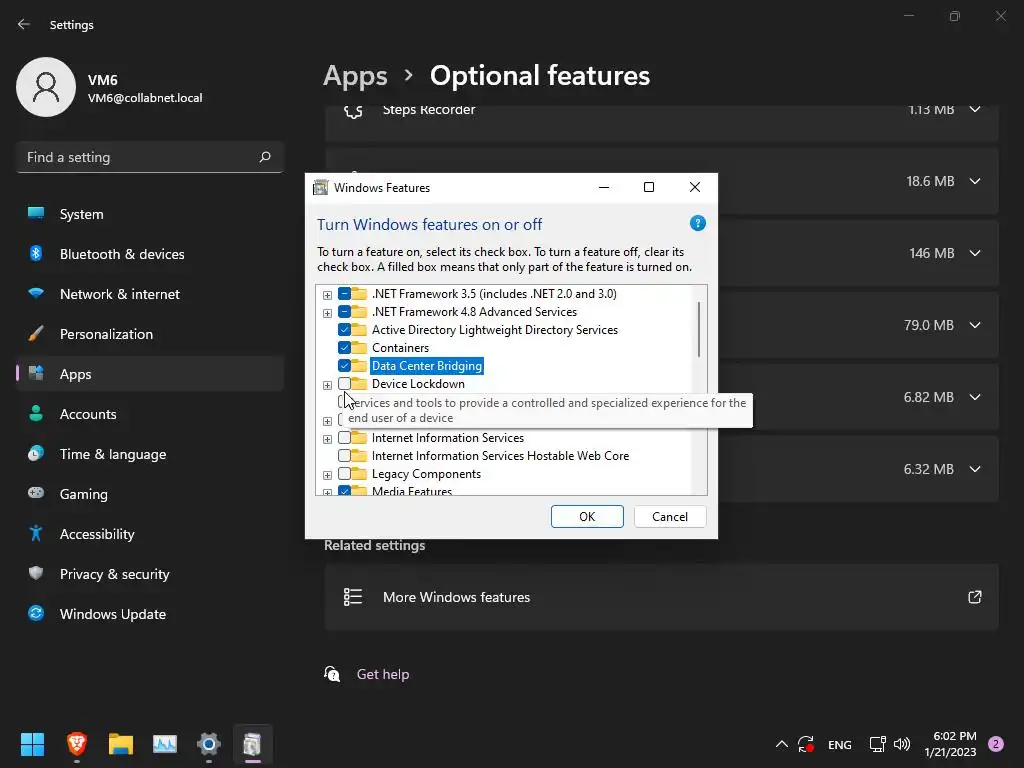Image resolution: width=1024 pixels, height=768 pixels.
Task: Expand the .NET Framework 3.5 tree node
Action: [x=327, y=295]
